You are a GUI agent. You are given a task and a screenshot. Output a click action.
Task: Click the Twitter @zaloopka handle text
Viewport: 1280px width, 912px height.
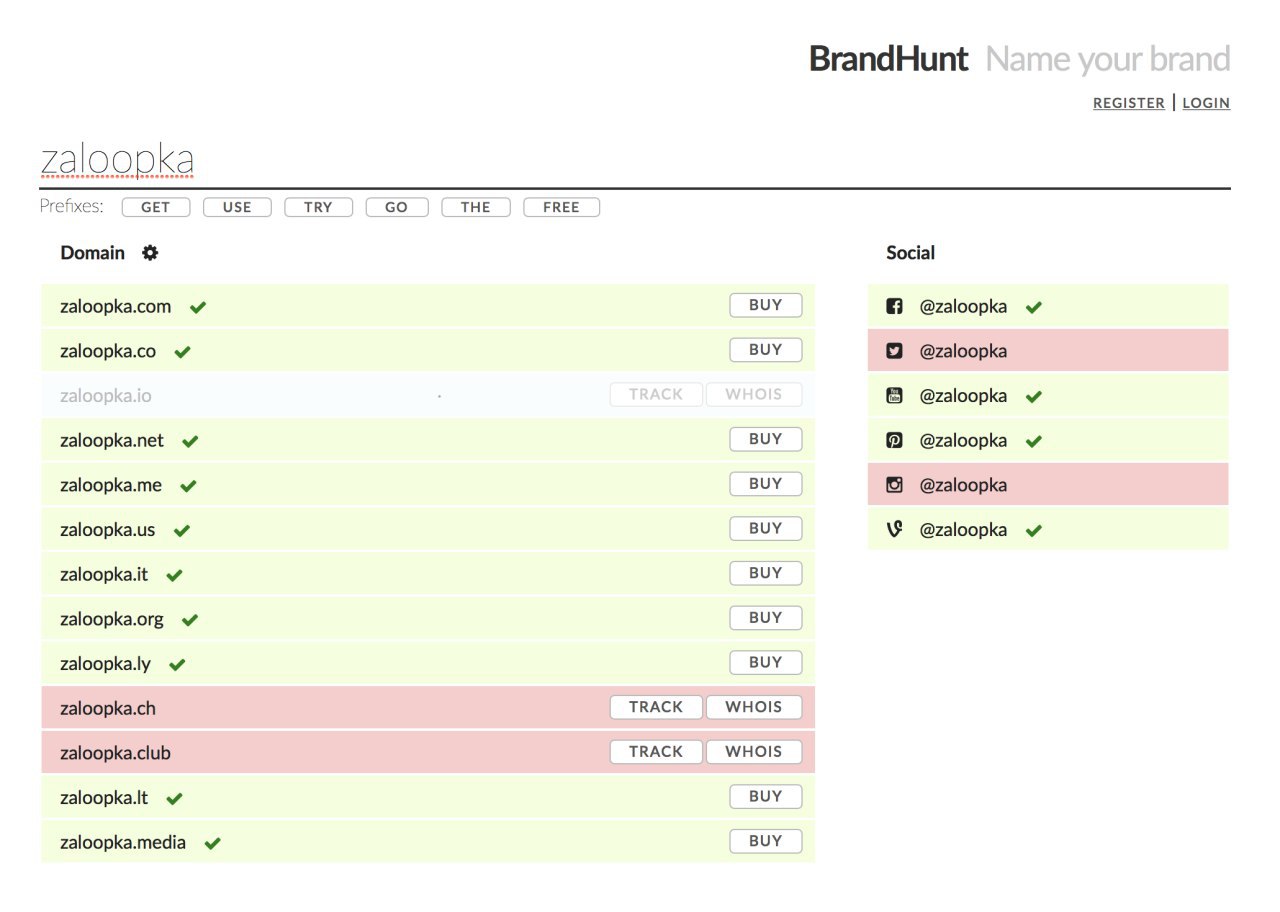click(x=963, y=351)
